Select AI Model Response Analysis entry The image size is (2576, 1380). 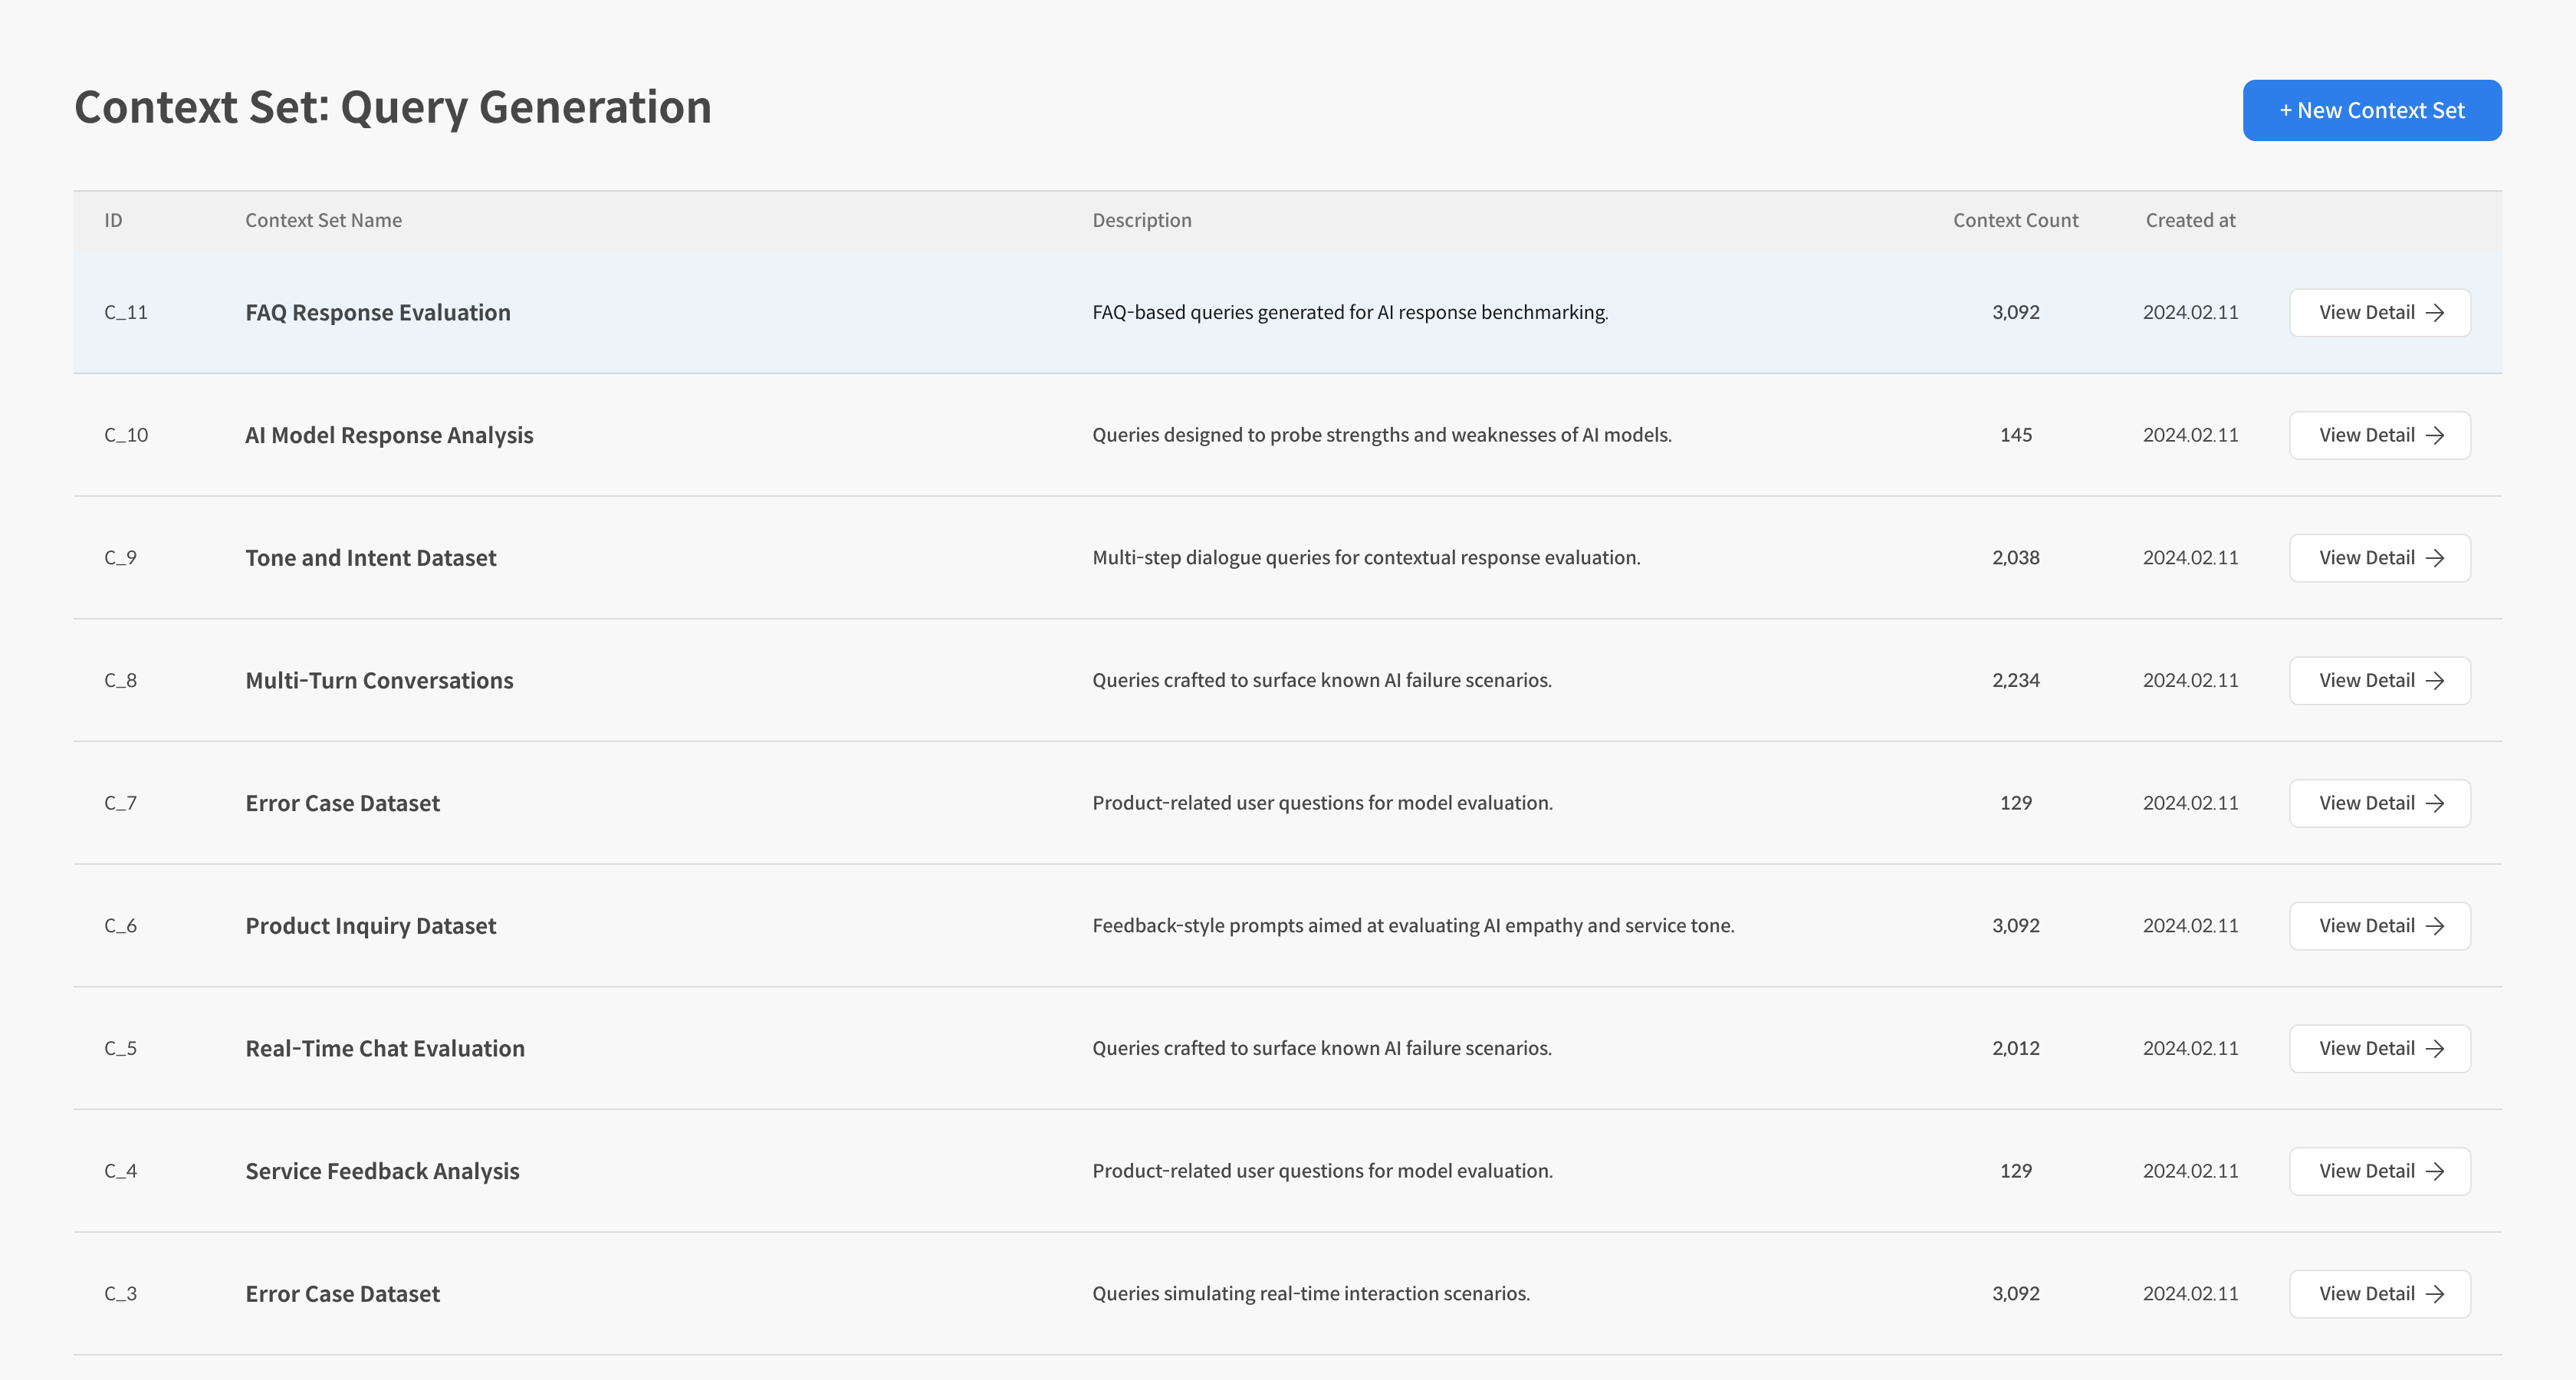pyautogui.click(x=389, y=435)
